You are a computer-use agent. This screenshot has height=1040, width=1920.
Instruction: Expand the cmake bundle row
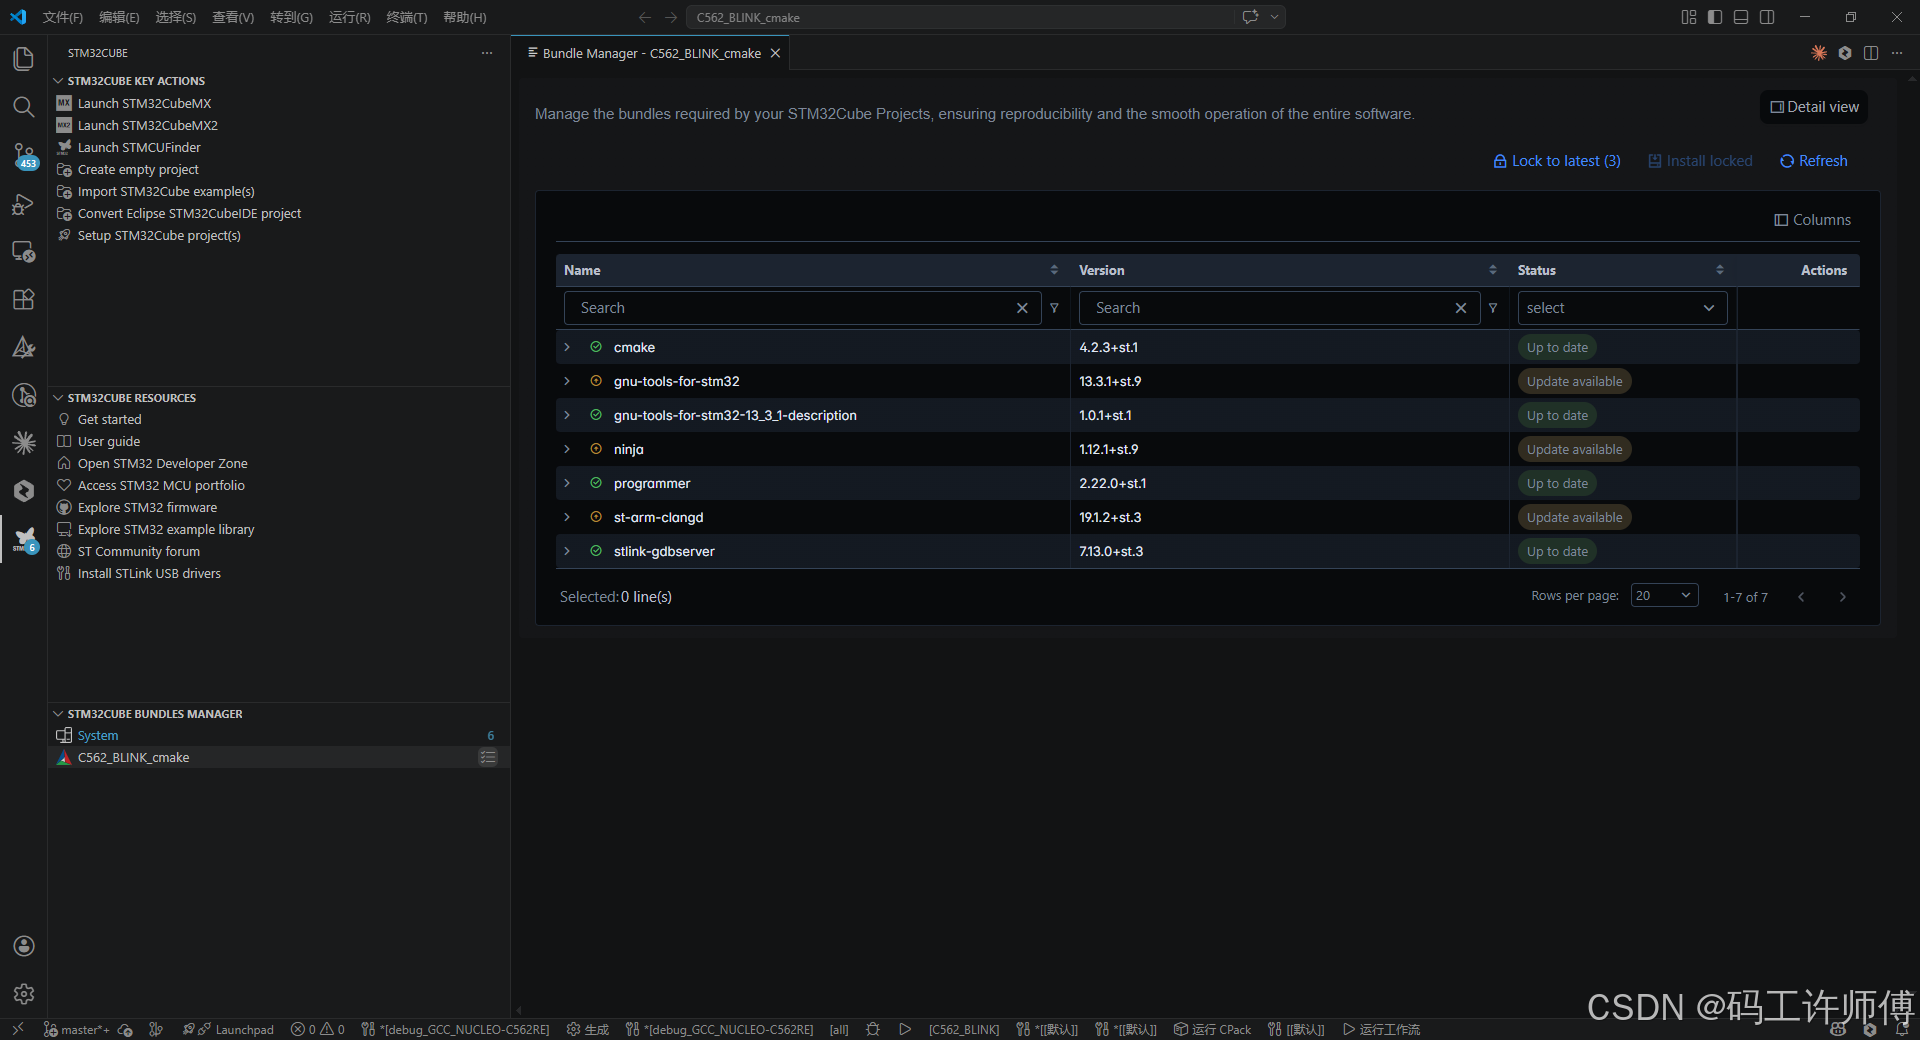pyautogui.click(x=567, y=347)
